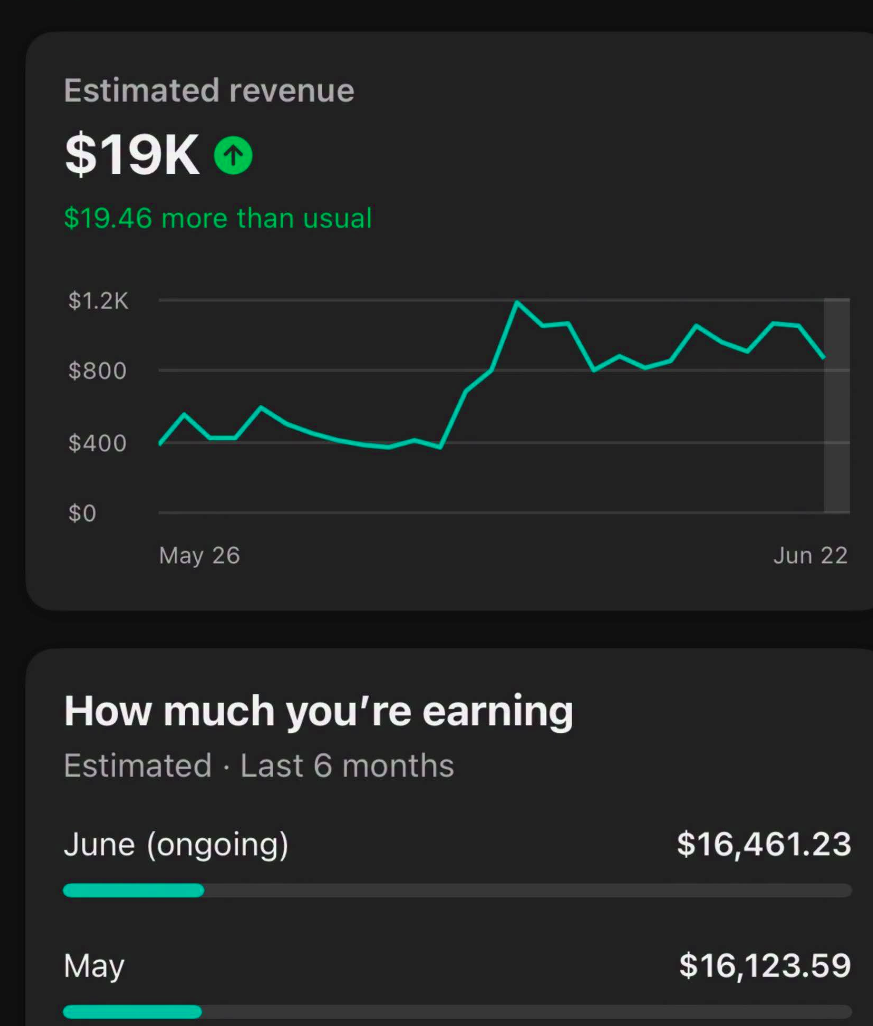Click the highlighted Jun 22 chart bar
The width and height of the screenshot is (873, 1026).
point(836,405)
